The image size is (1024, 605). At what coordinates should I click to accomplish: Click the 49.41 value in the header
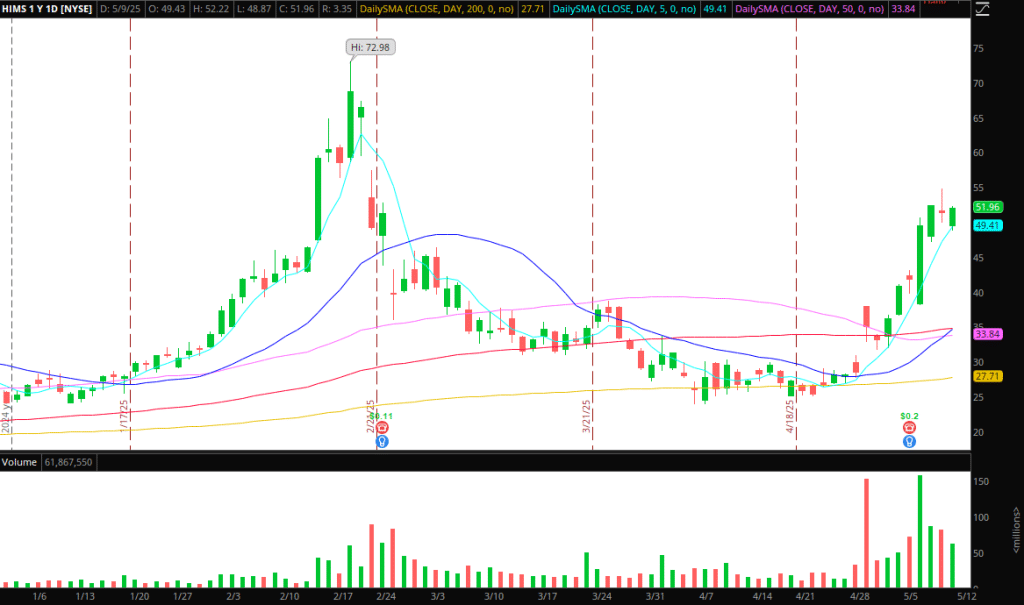pos(714,9)
